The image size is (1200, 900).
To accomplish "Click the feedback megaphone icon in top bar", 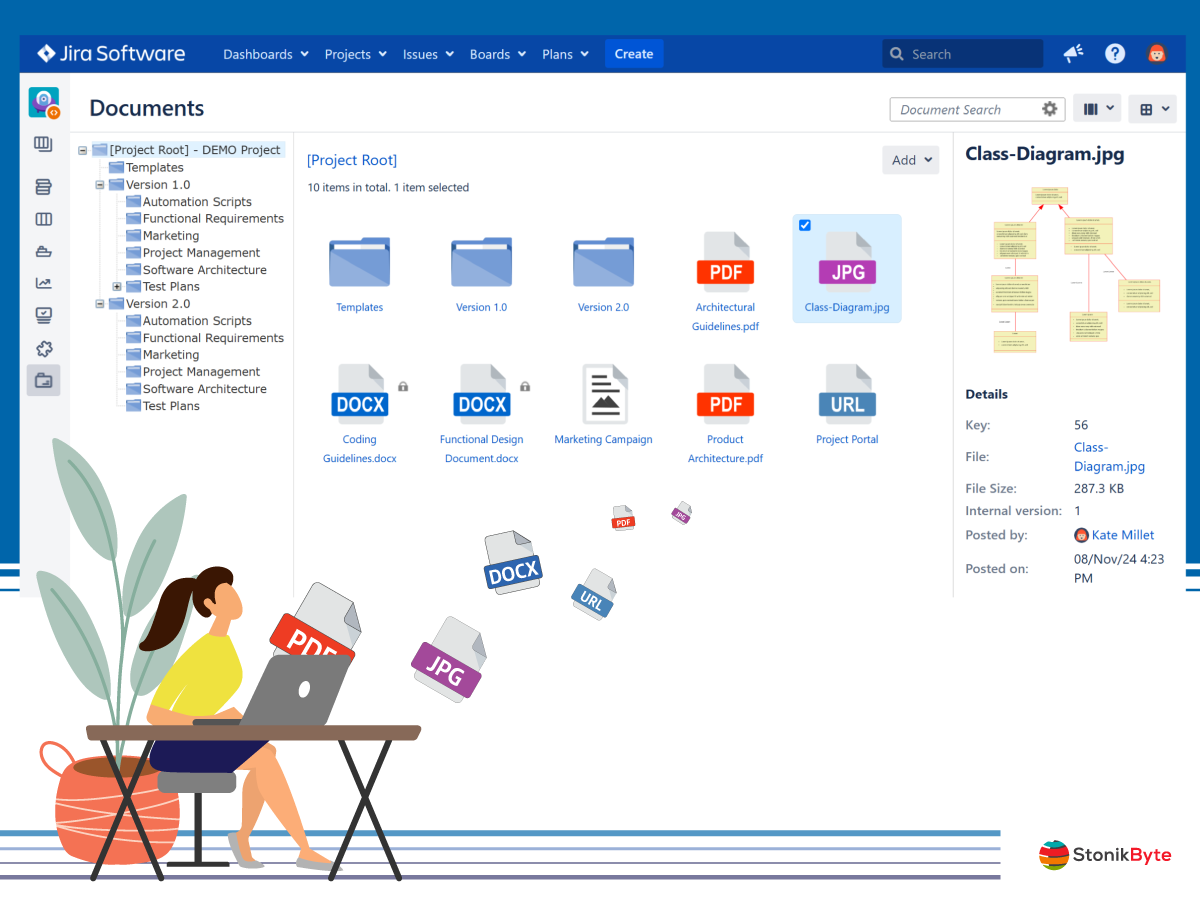I will pos(1073,53).
